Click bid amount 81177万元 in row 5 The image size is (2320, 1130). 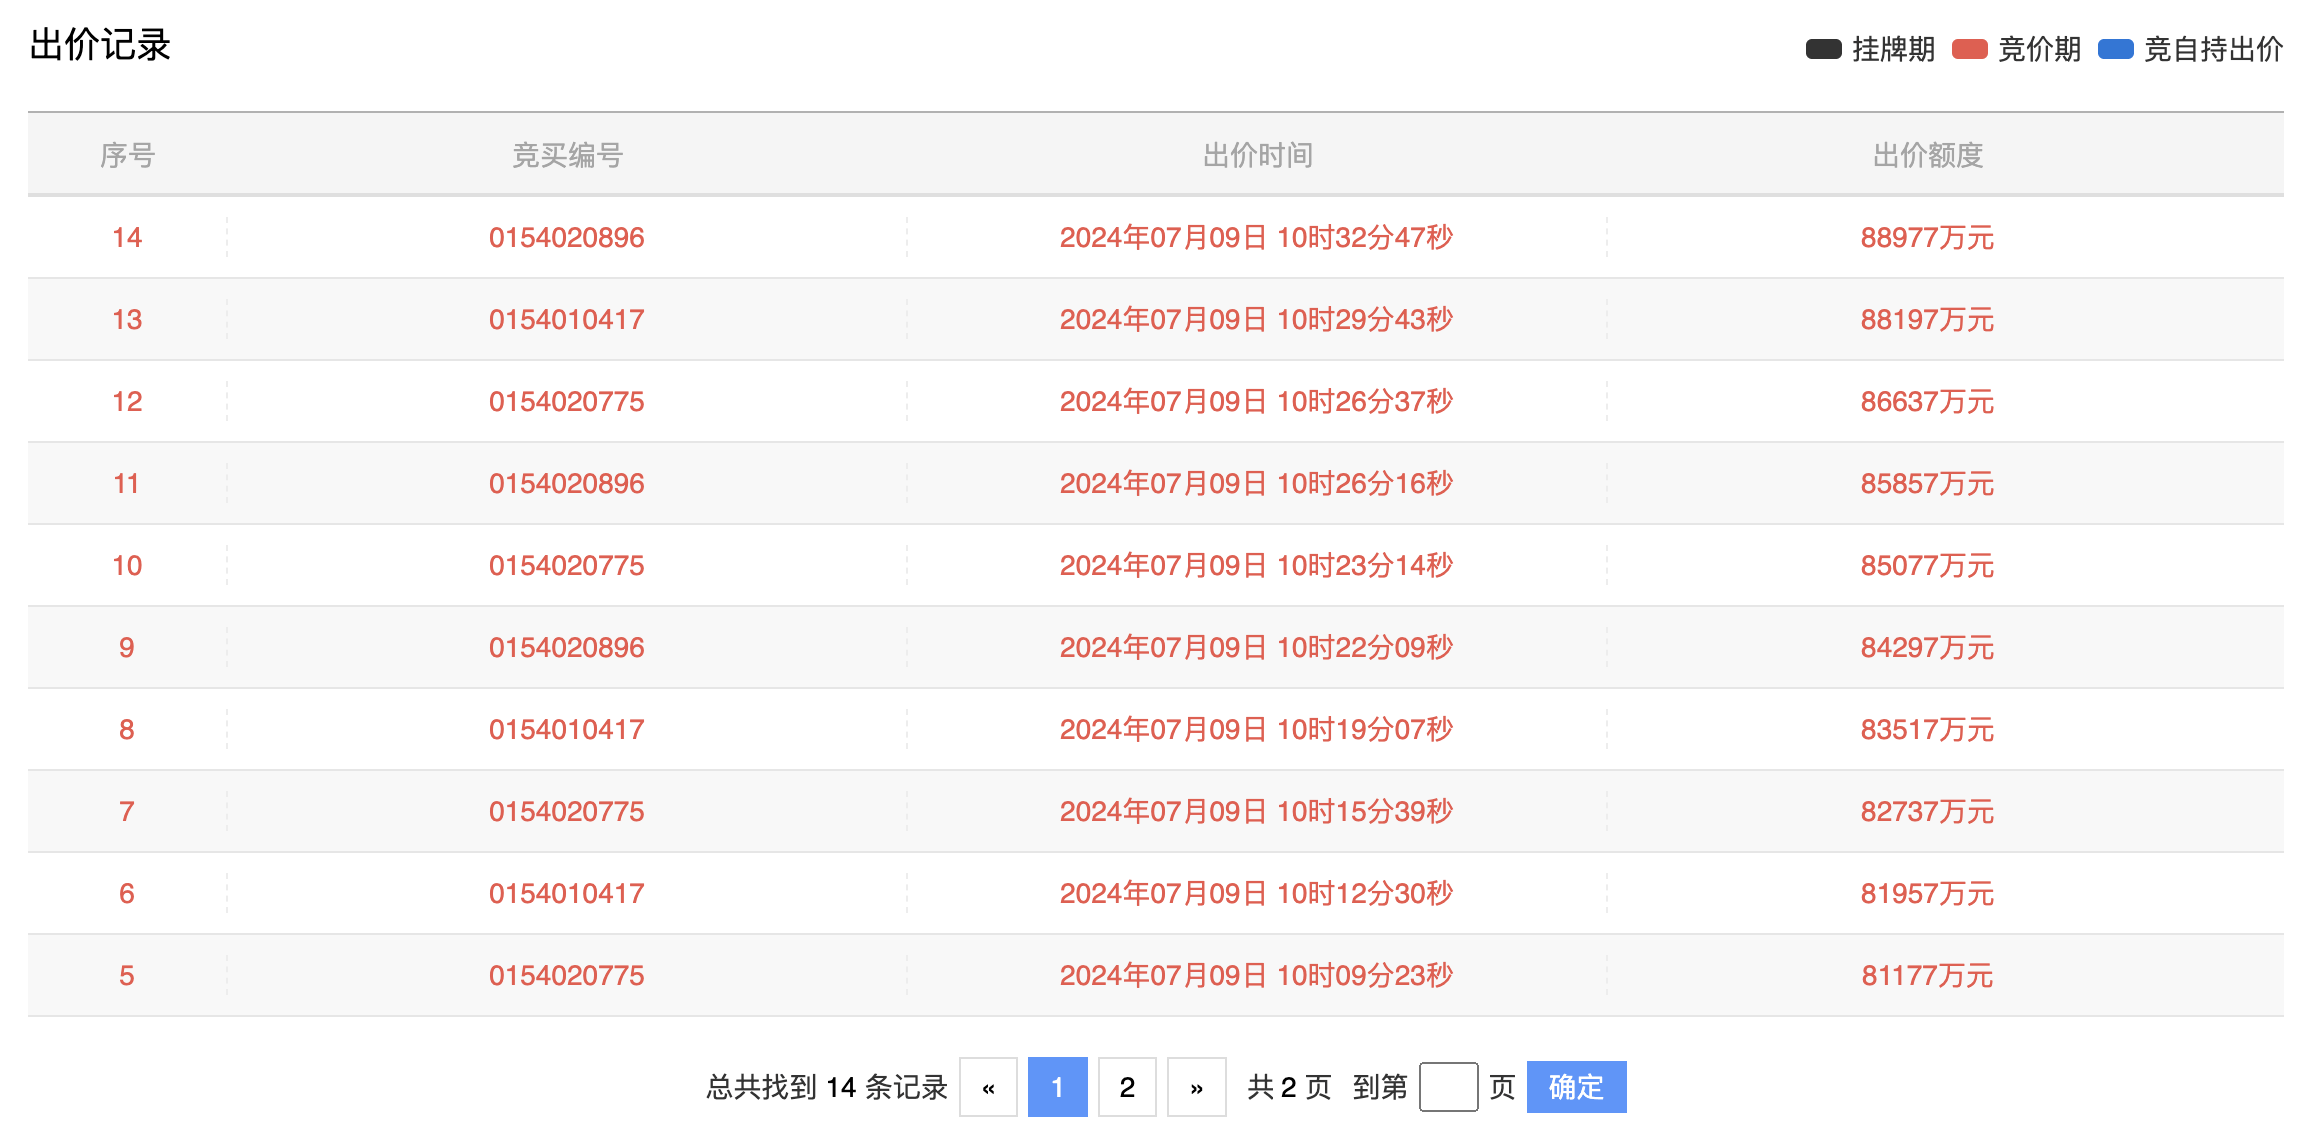[x=1927, y=976]
